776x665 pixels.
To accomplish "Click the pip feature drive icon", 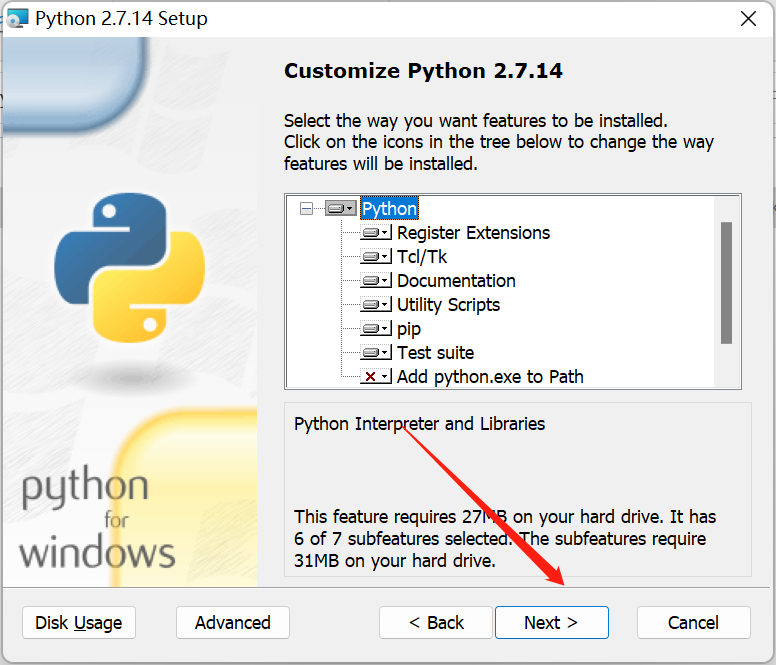I will coord(376,329).
